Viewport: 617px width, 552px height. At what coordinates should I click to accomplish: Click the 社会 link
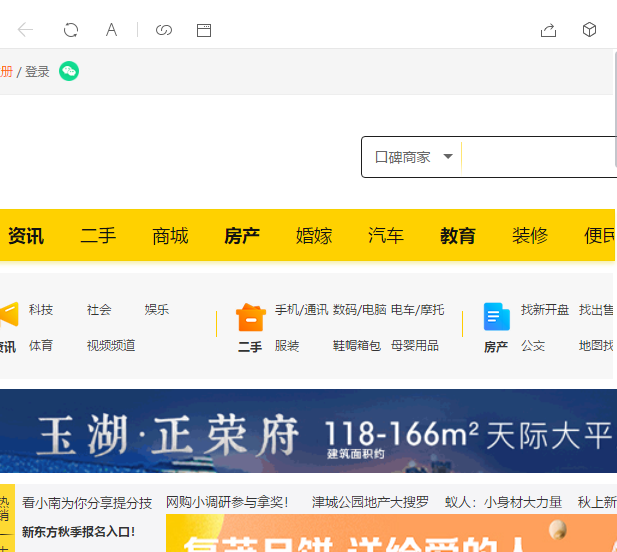point(99,310)
